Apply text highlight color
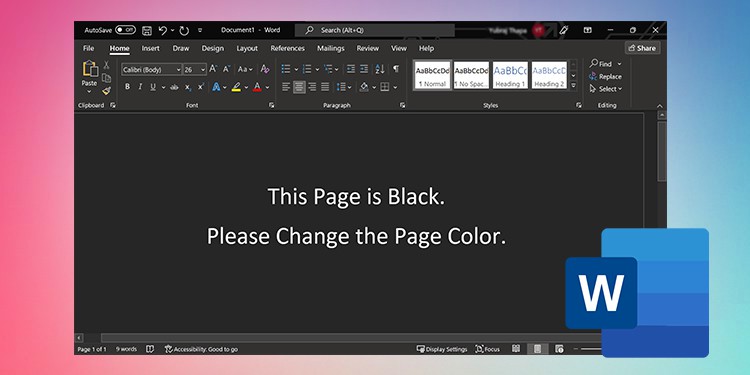The image size is (750, 375). pyautogui.click(x=236, y=87)
